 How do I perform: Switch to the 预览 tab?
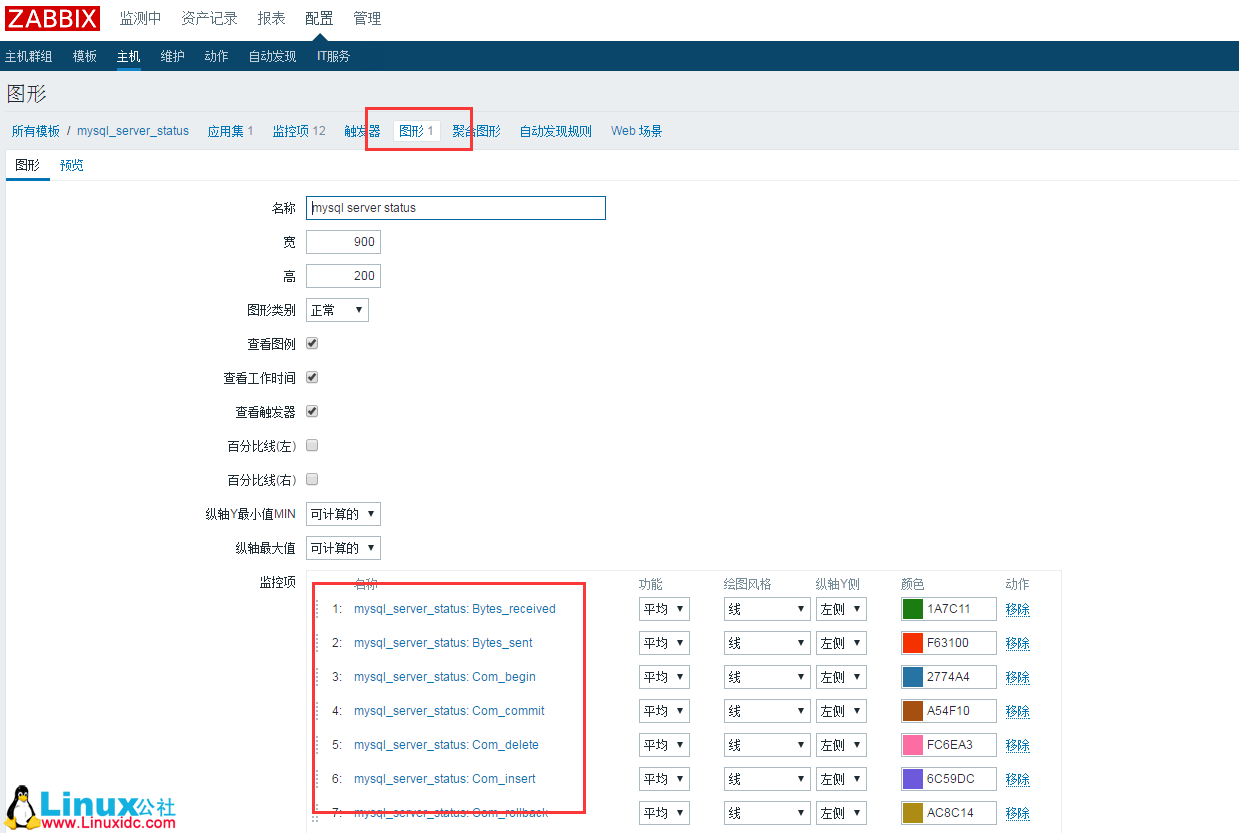pos(71,165)
